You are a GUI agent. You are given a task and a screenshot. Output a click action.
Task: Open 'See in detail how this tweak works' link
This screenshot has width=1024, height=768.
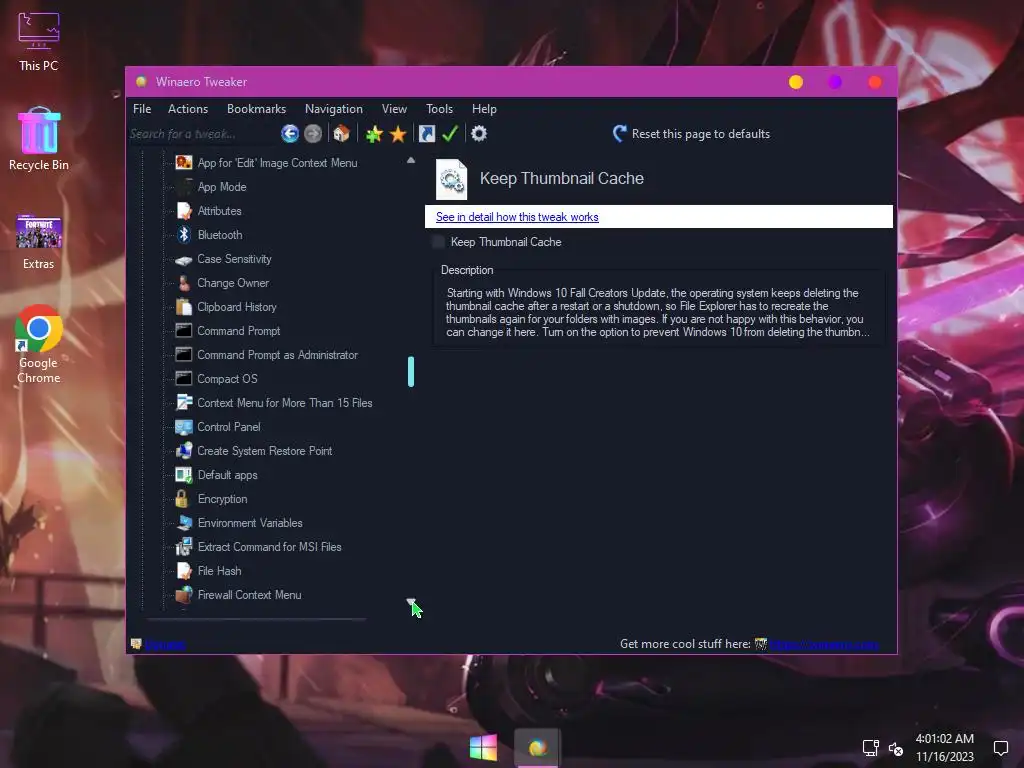point(517,217)
